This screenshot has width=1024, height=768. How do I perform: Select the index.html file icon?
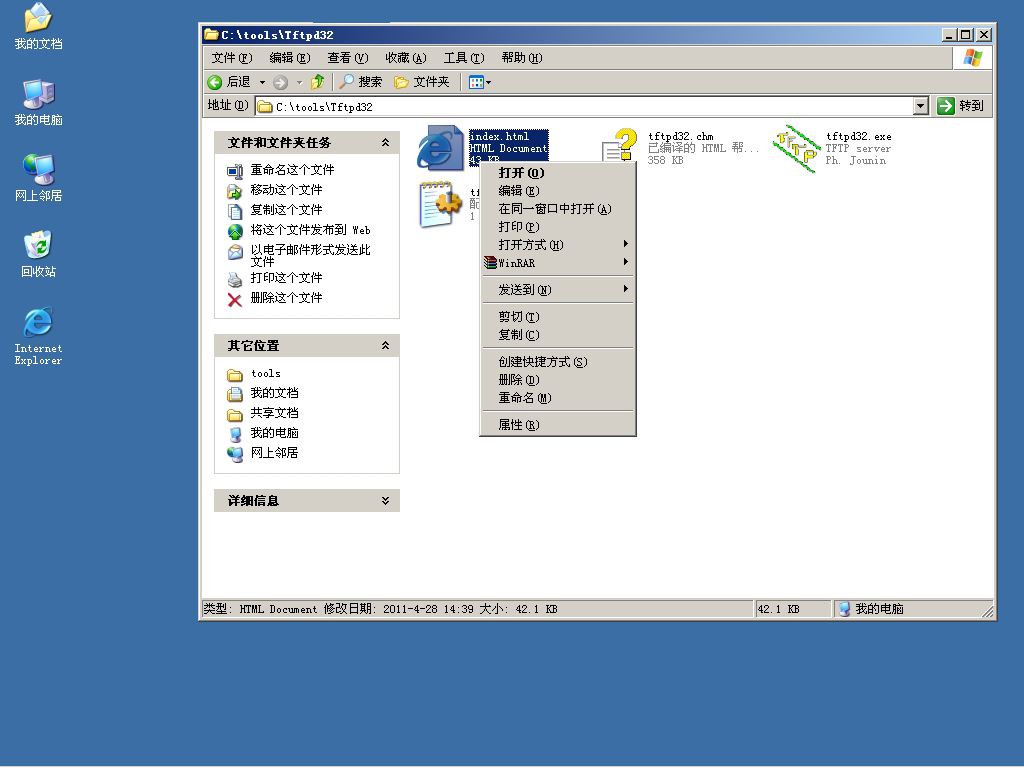(440, 148)
